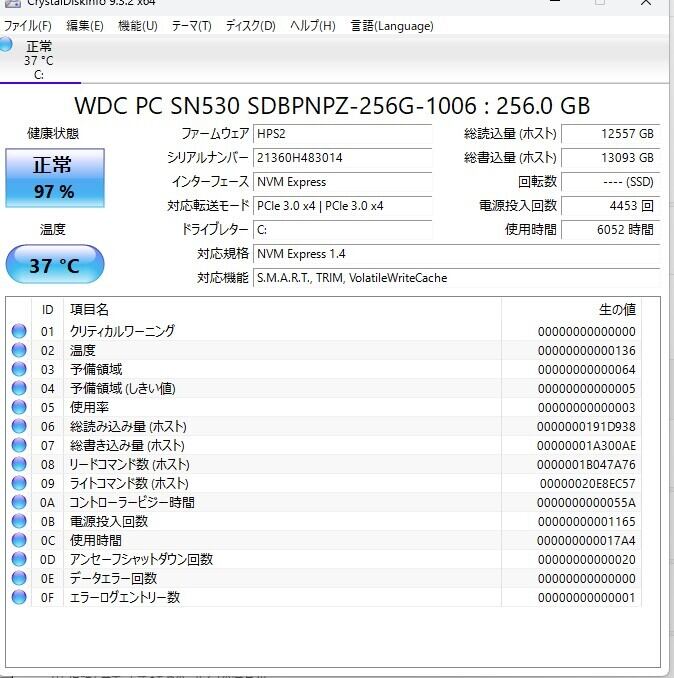Select the C: drive tab at 37 °C
This screenshot has width=674, height=678.
click(x=40, y=60)
